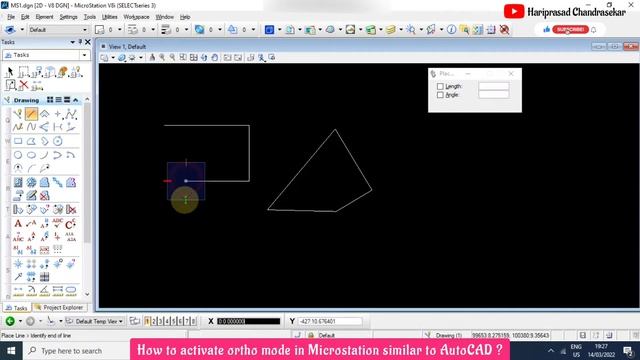Click inside the Length input field
Screen dimensions: 640x360
click(x=493, y=86)
